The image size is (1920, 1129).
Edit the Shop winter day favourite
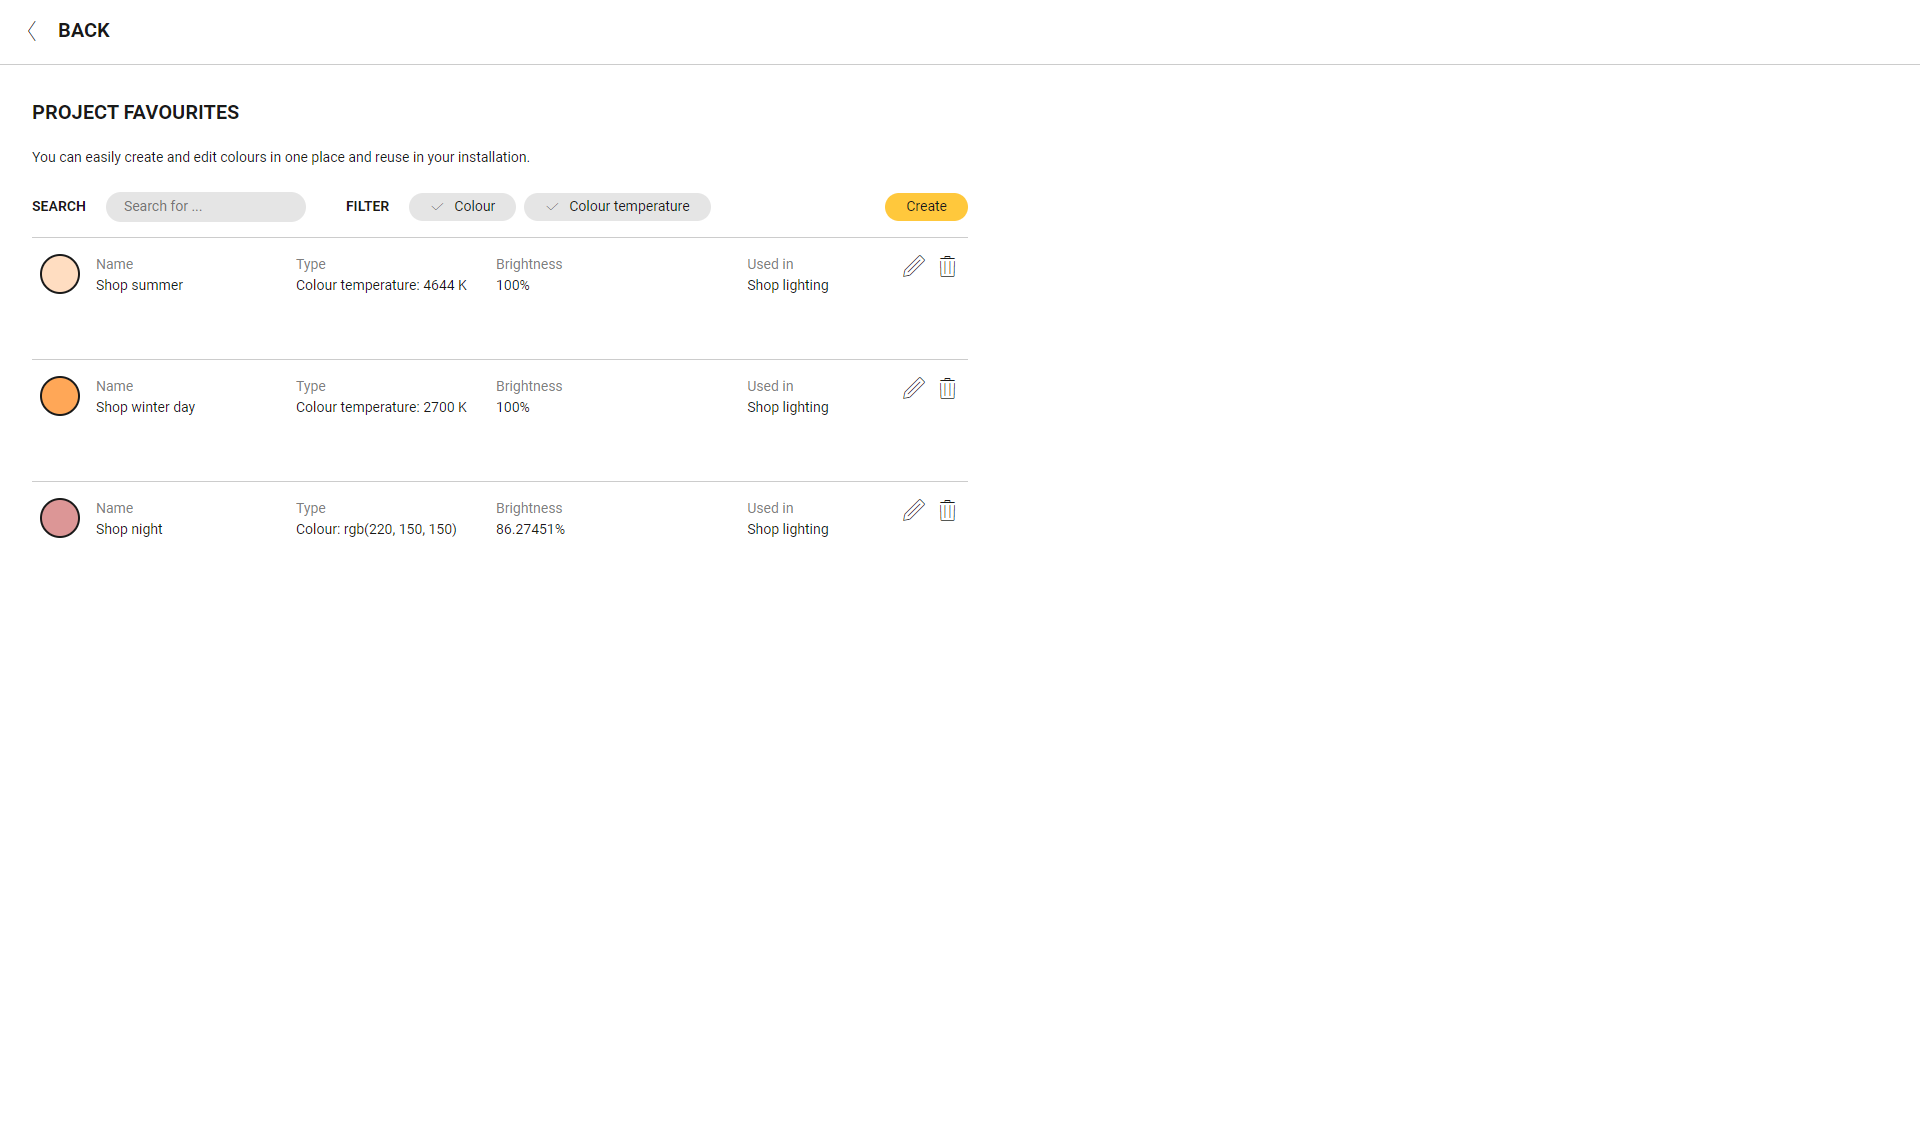click(913, 388)
